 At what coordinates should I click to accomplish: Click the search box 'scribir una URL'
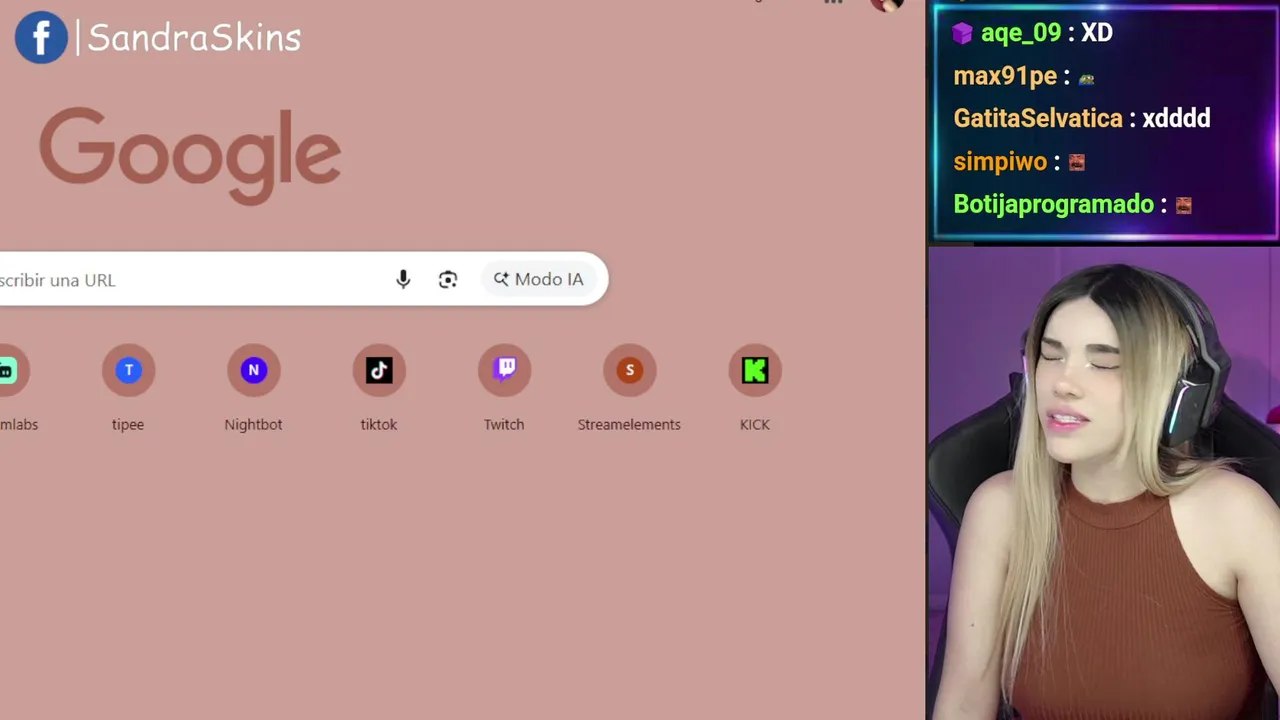304,279
